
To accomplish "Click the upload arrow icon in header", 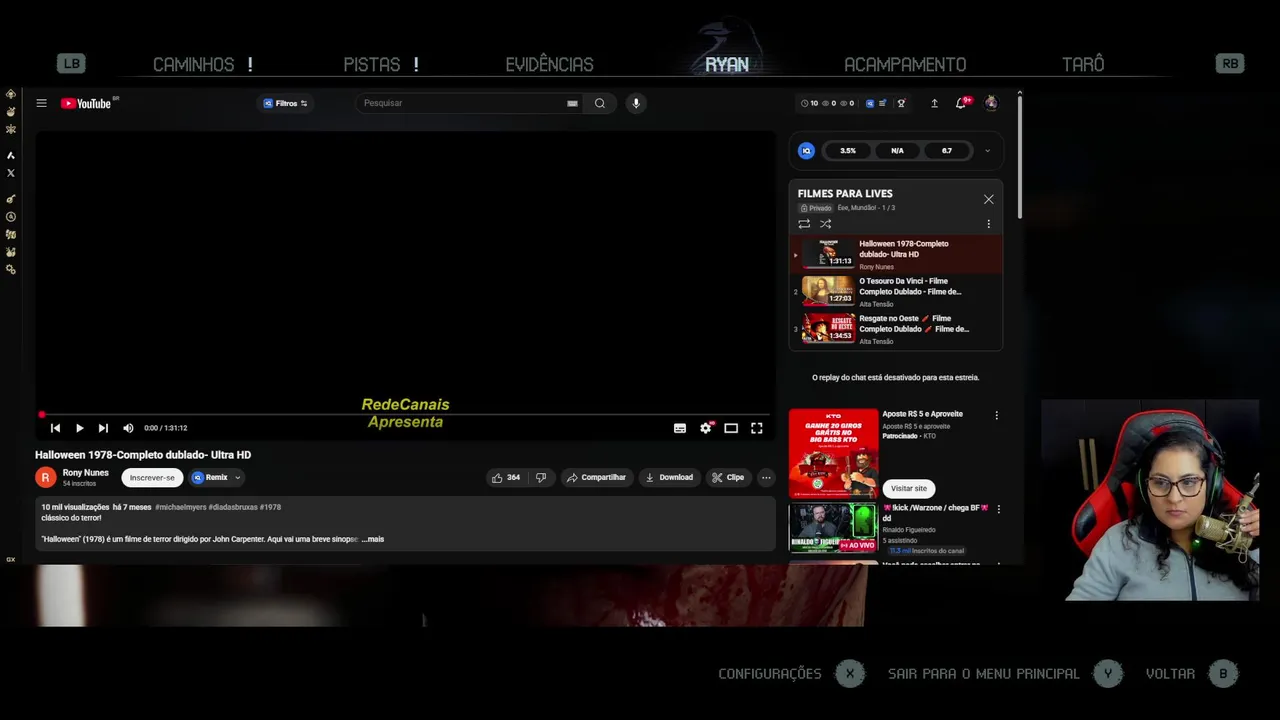I will [934, 103].
